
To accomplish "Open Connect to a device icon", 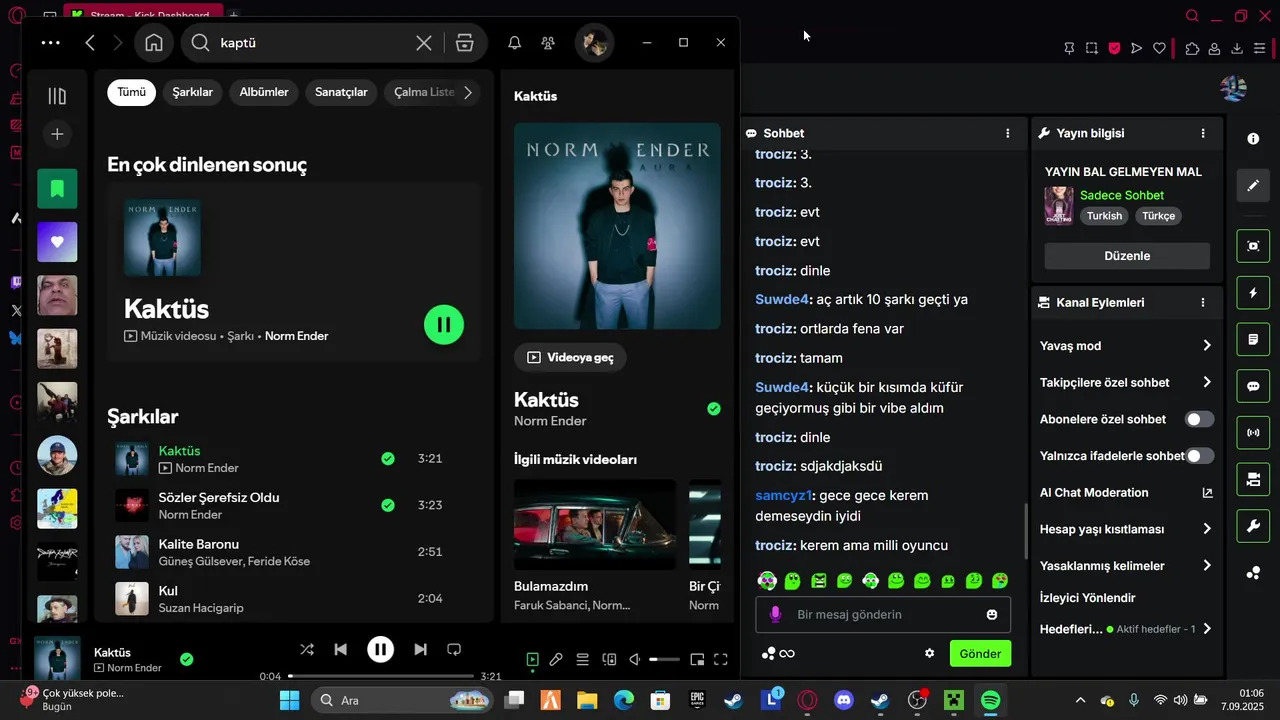I will 609,659.
